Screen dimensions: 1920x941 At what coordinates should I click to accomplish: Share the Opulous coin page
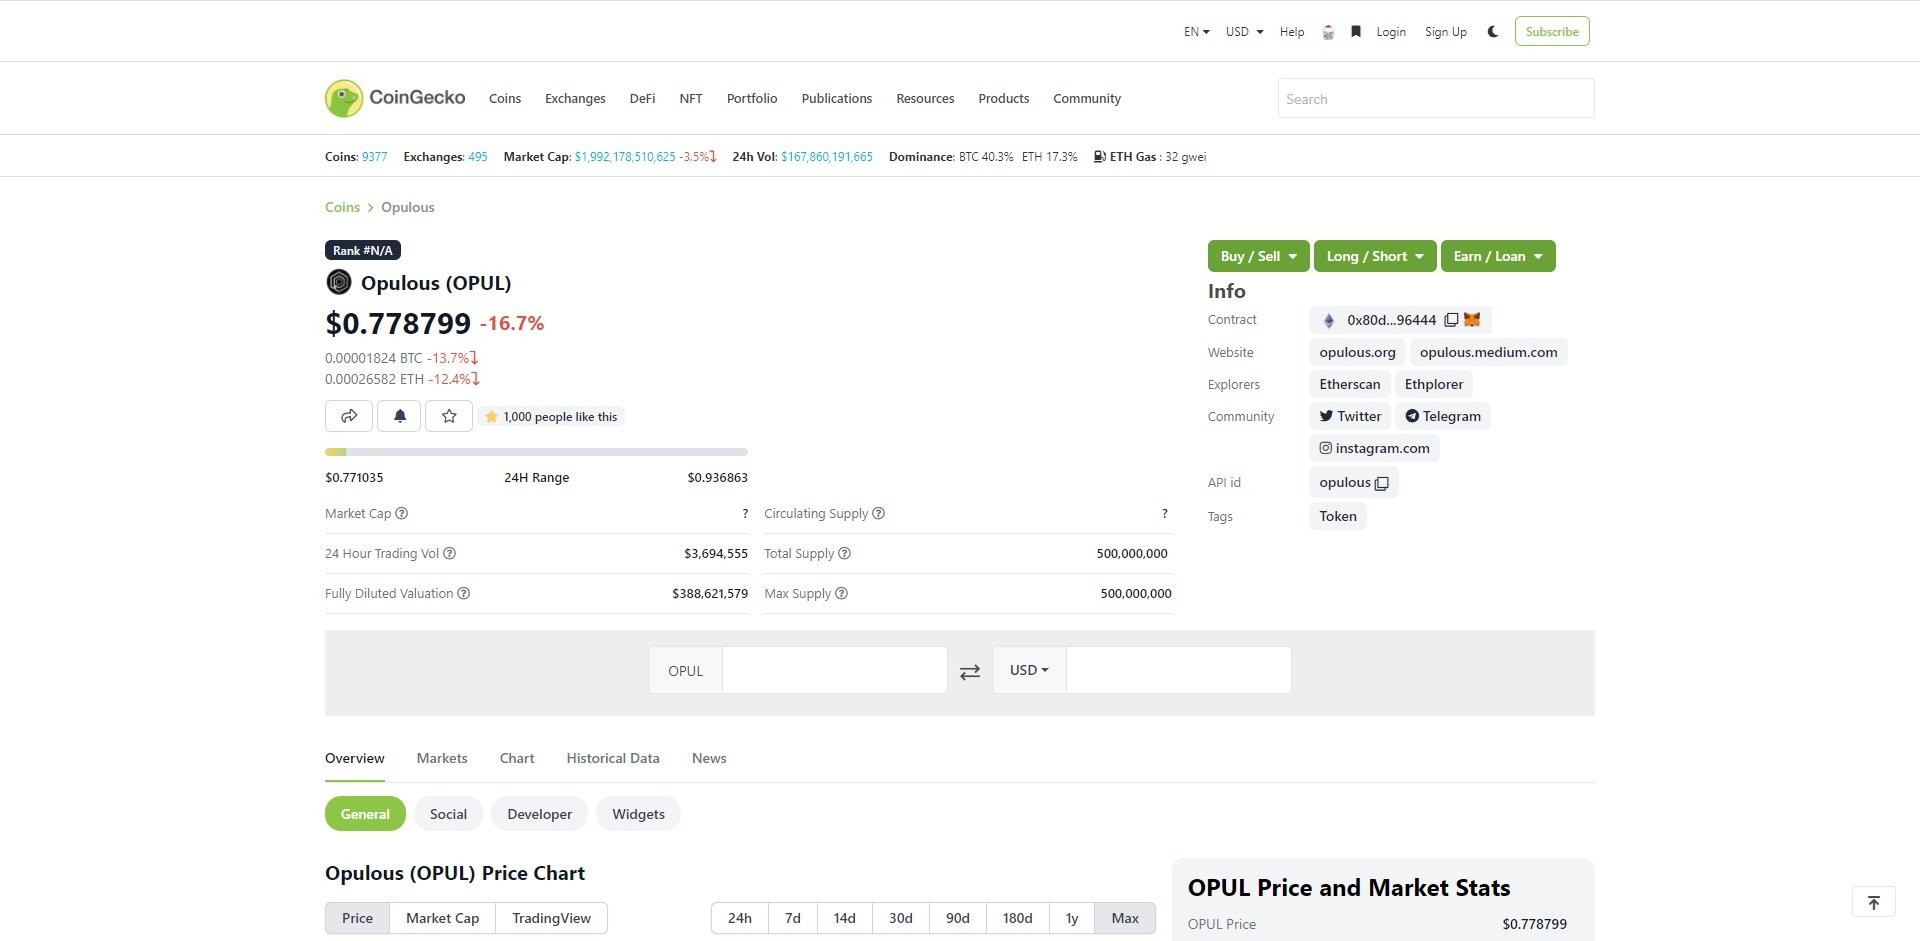pos(349,416)
